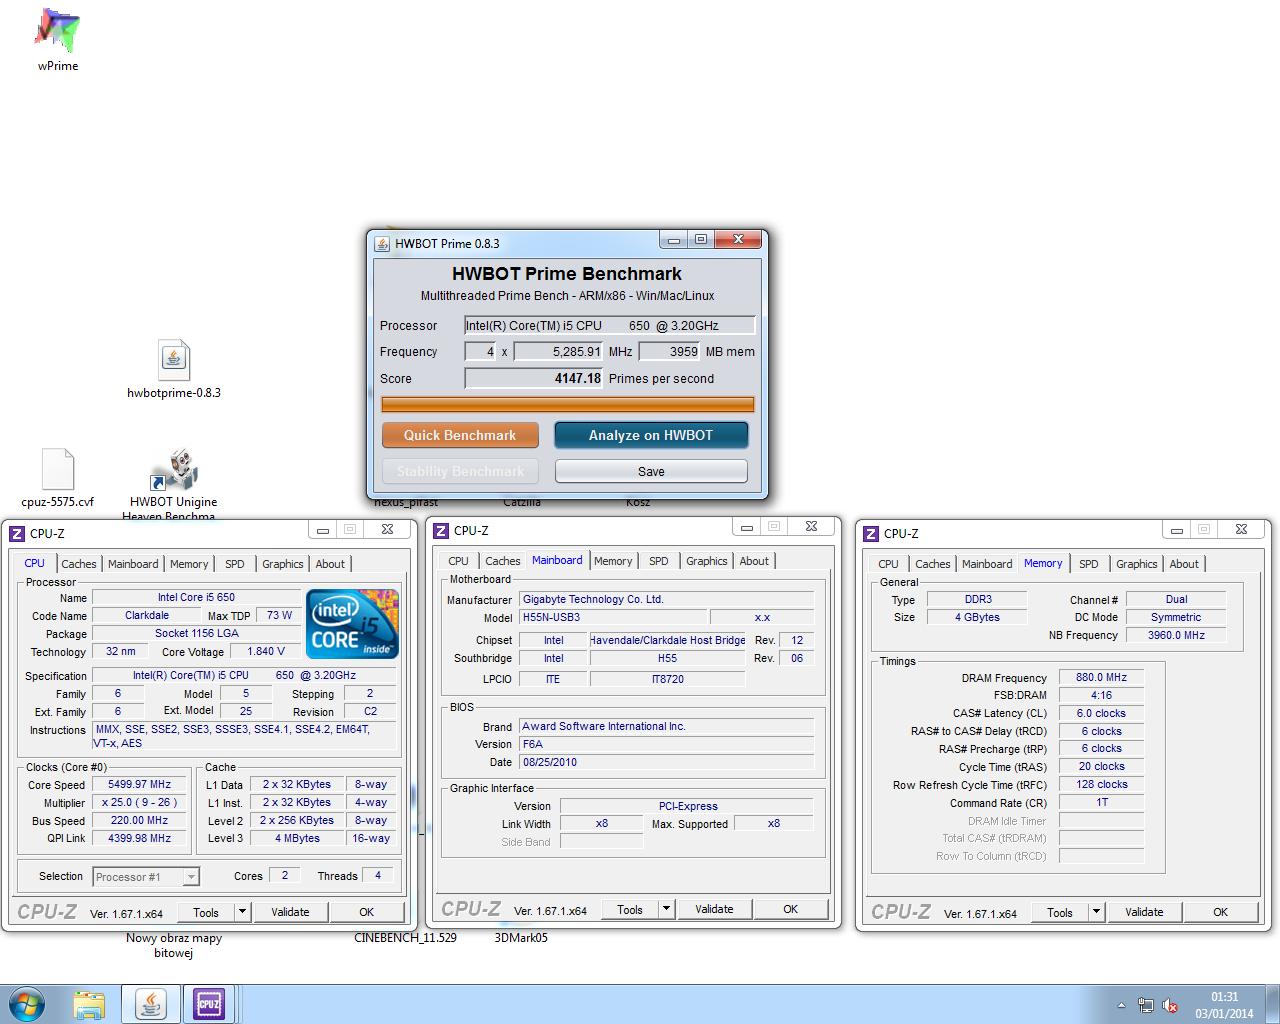Select the 3DMark05 desktop label
1280x1024 pixels.
click(x=521, y=937)
